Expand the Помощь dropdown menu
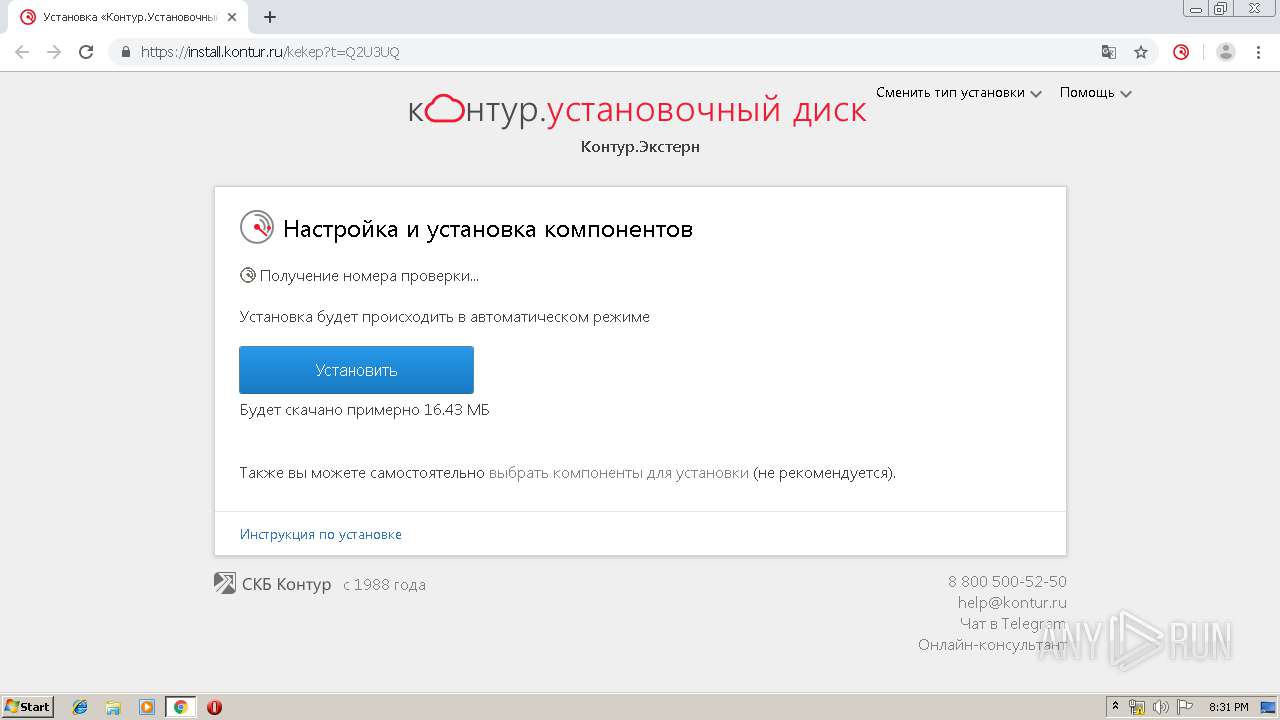 1095,93
